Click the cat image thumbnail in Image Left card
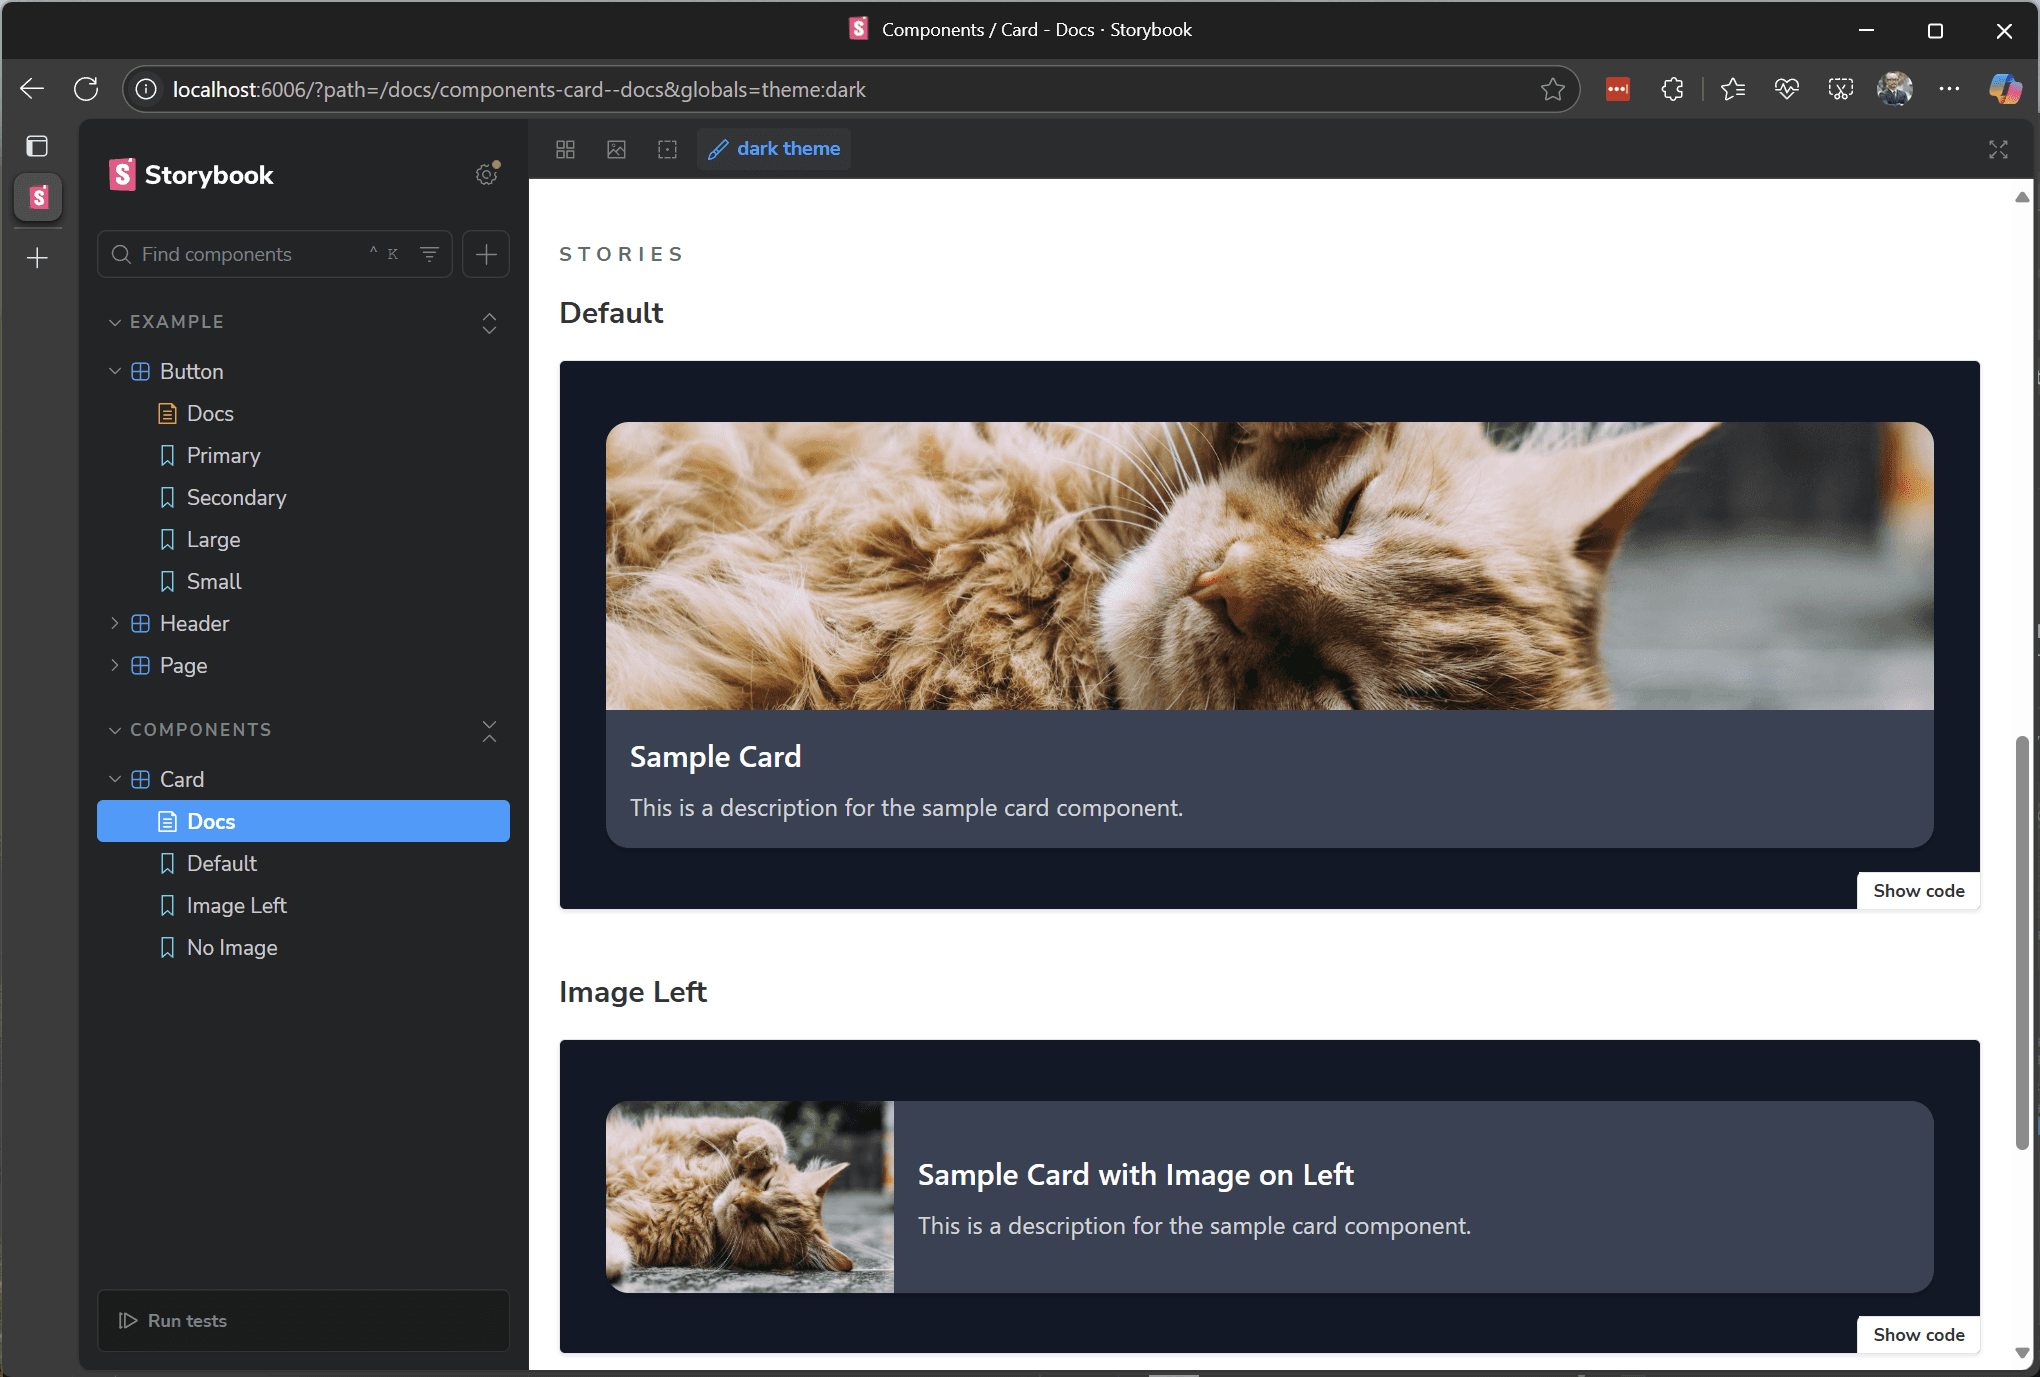Screen dimensions: 2040x1377 tap(749, 1196)
